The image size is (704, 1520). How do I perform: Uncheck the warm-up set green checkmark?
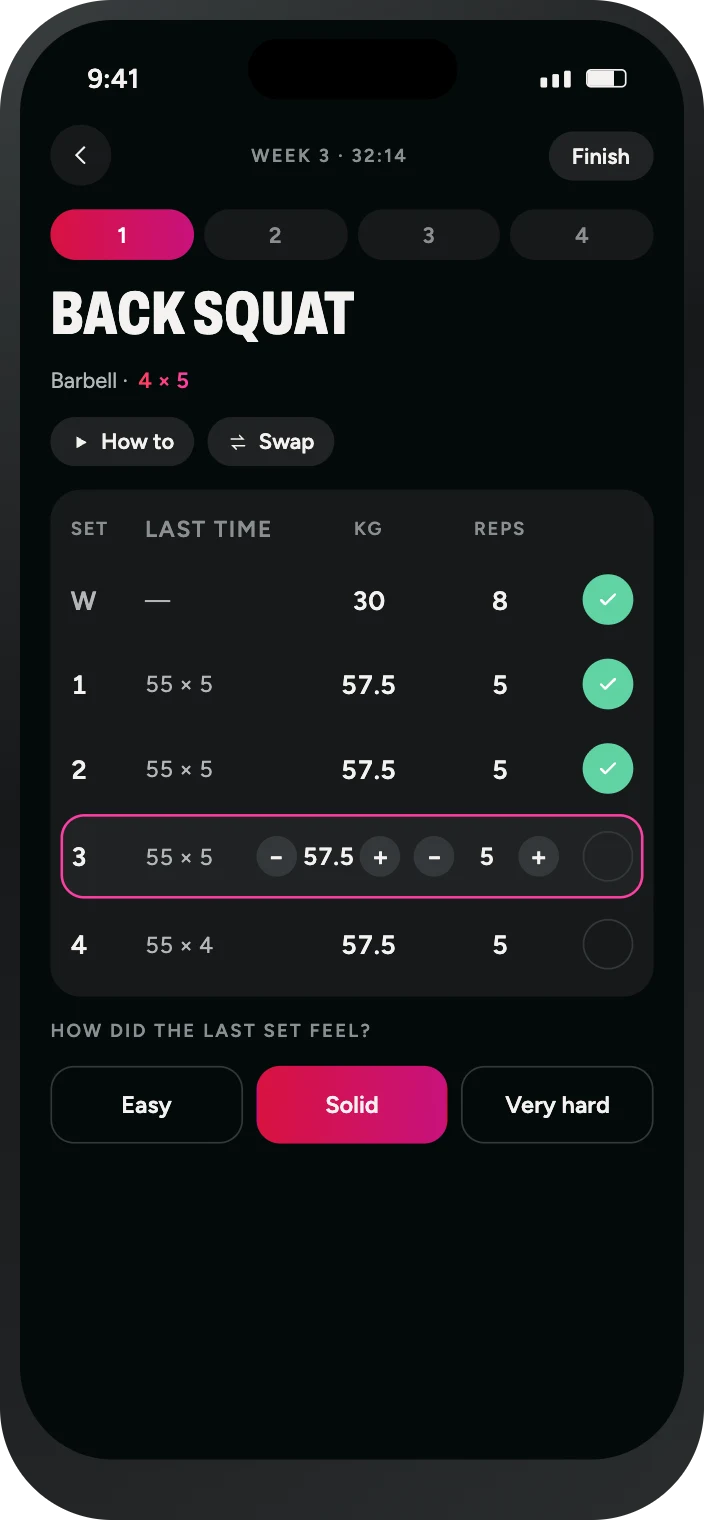click(608, 600)
